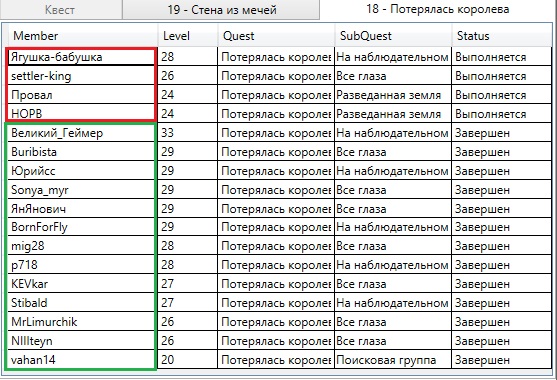Select member Ягушка-бабушка
Viewport: 557px width, 380px height.
82,57
